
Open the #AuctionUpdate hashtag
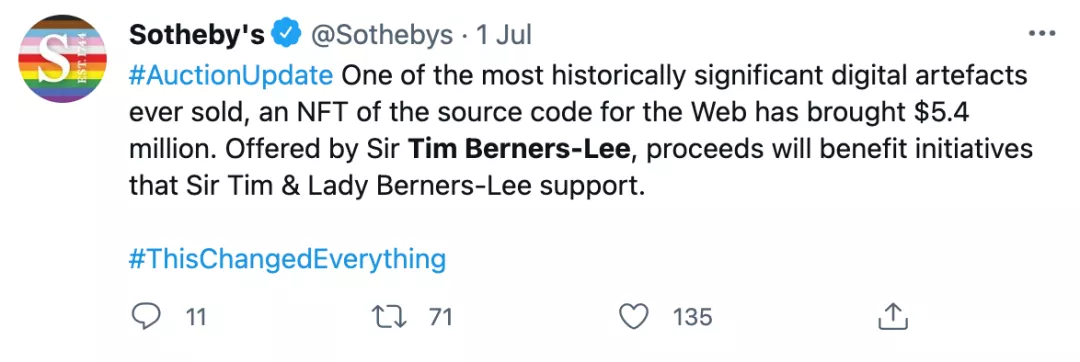[231, 76]
